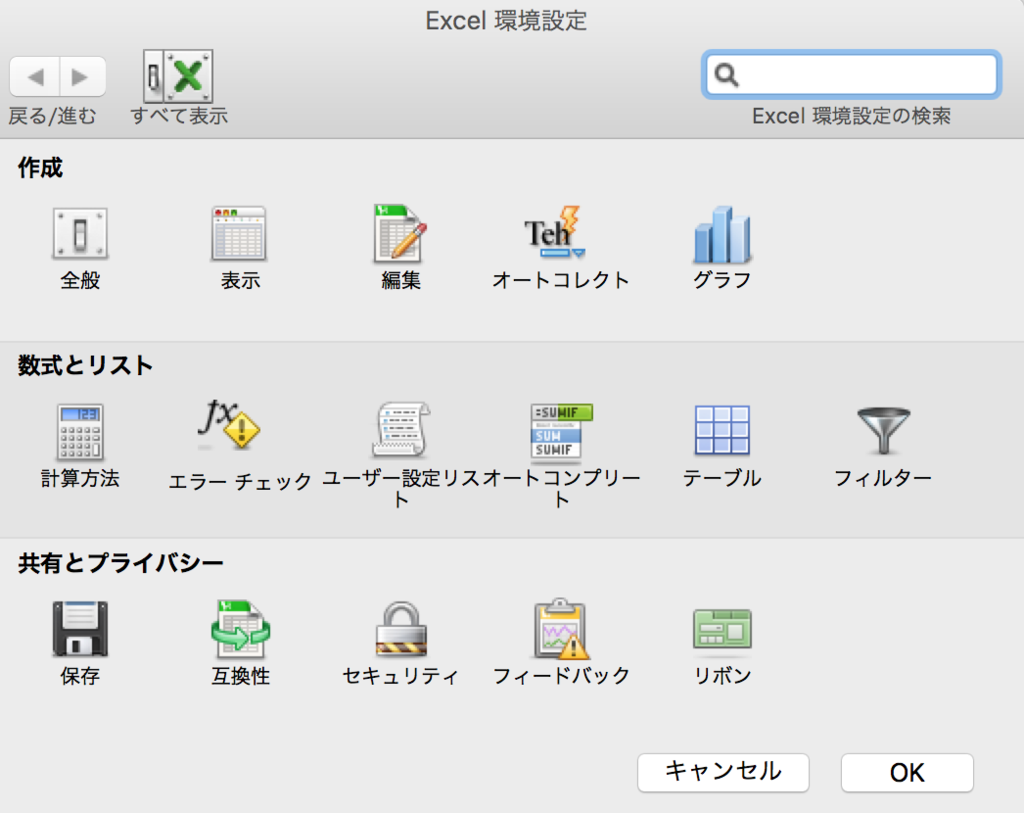Open the 保存 save floppy icon
Screen dimensions: 1024x813
80,628
